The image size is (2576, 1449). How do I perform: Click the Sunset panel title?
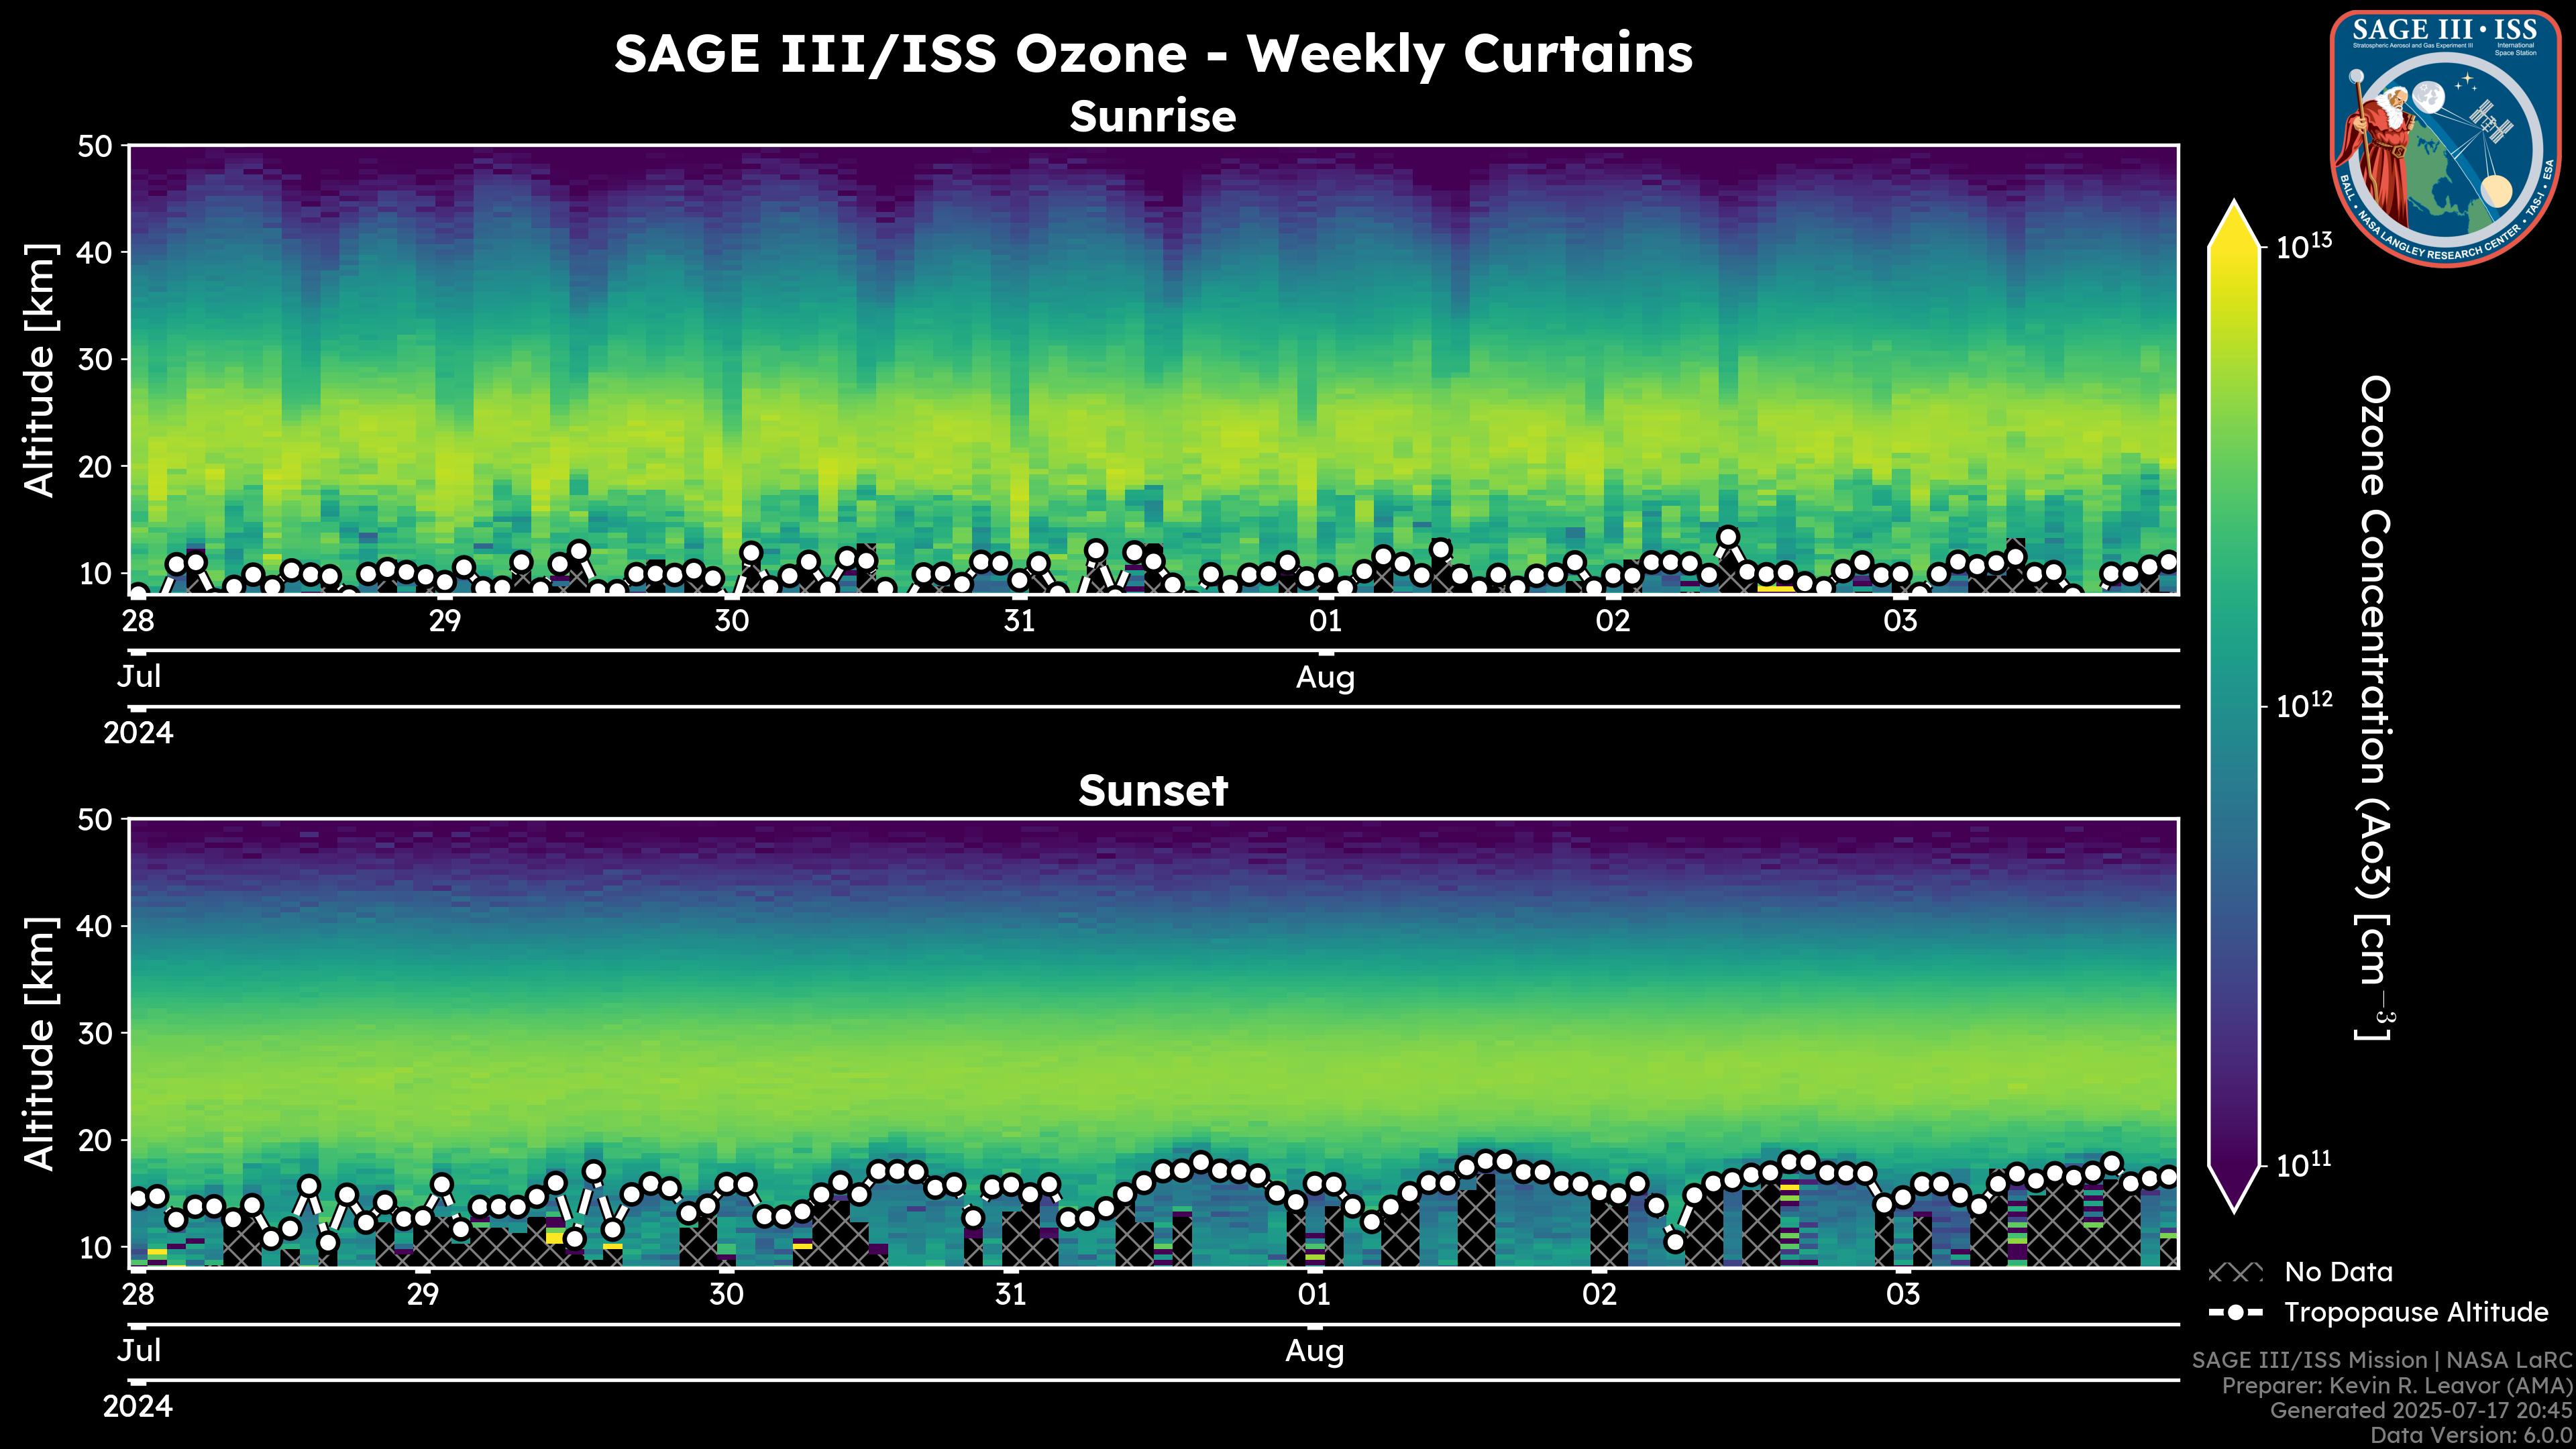(1153, 791)
